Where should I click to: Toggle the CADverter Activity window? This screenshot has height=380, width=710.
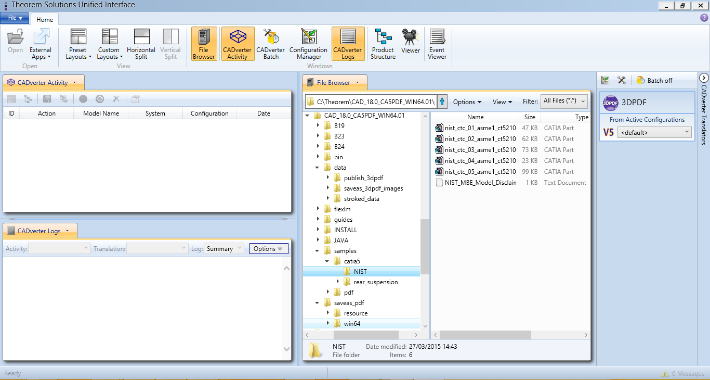(x=238, y=43)
